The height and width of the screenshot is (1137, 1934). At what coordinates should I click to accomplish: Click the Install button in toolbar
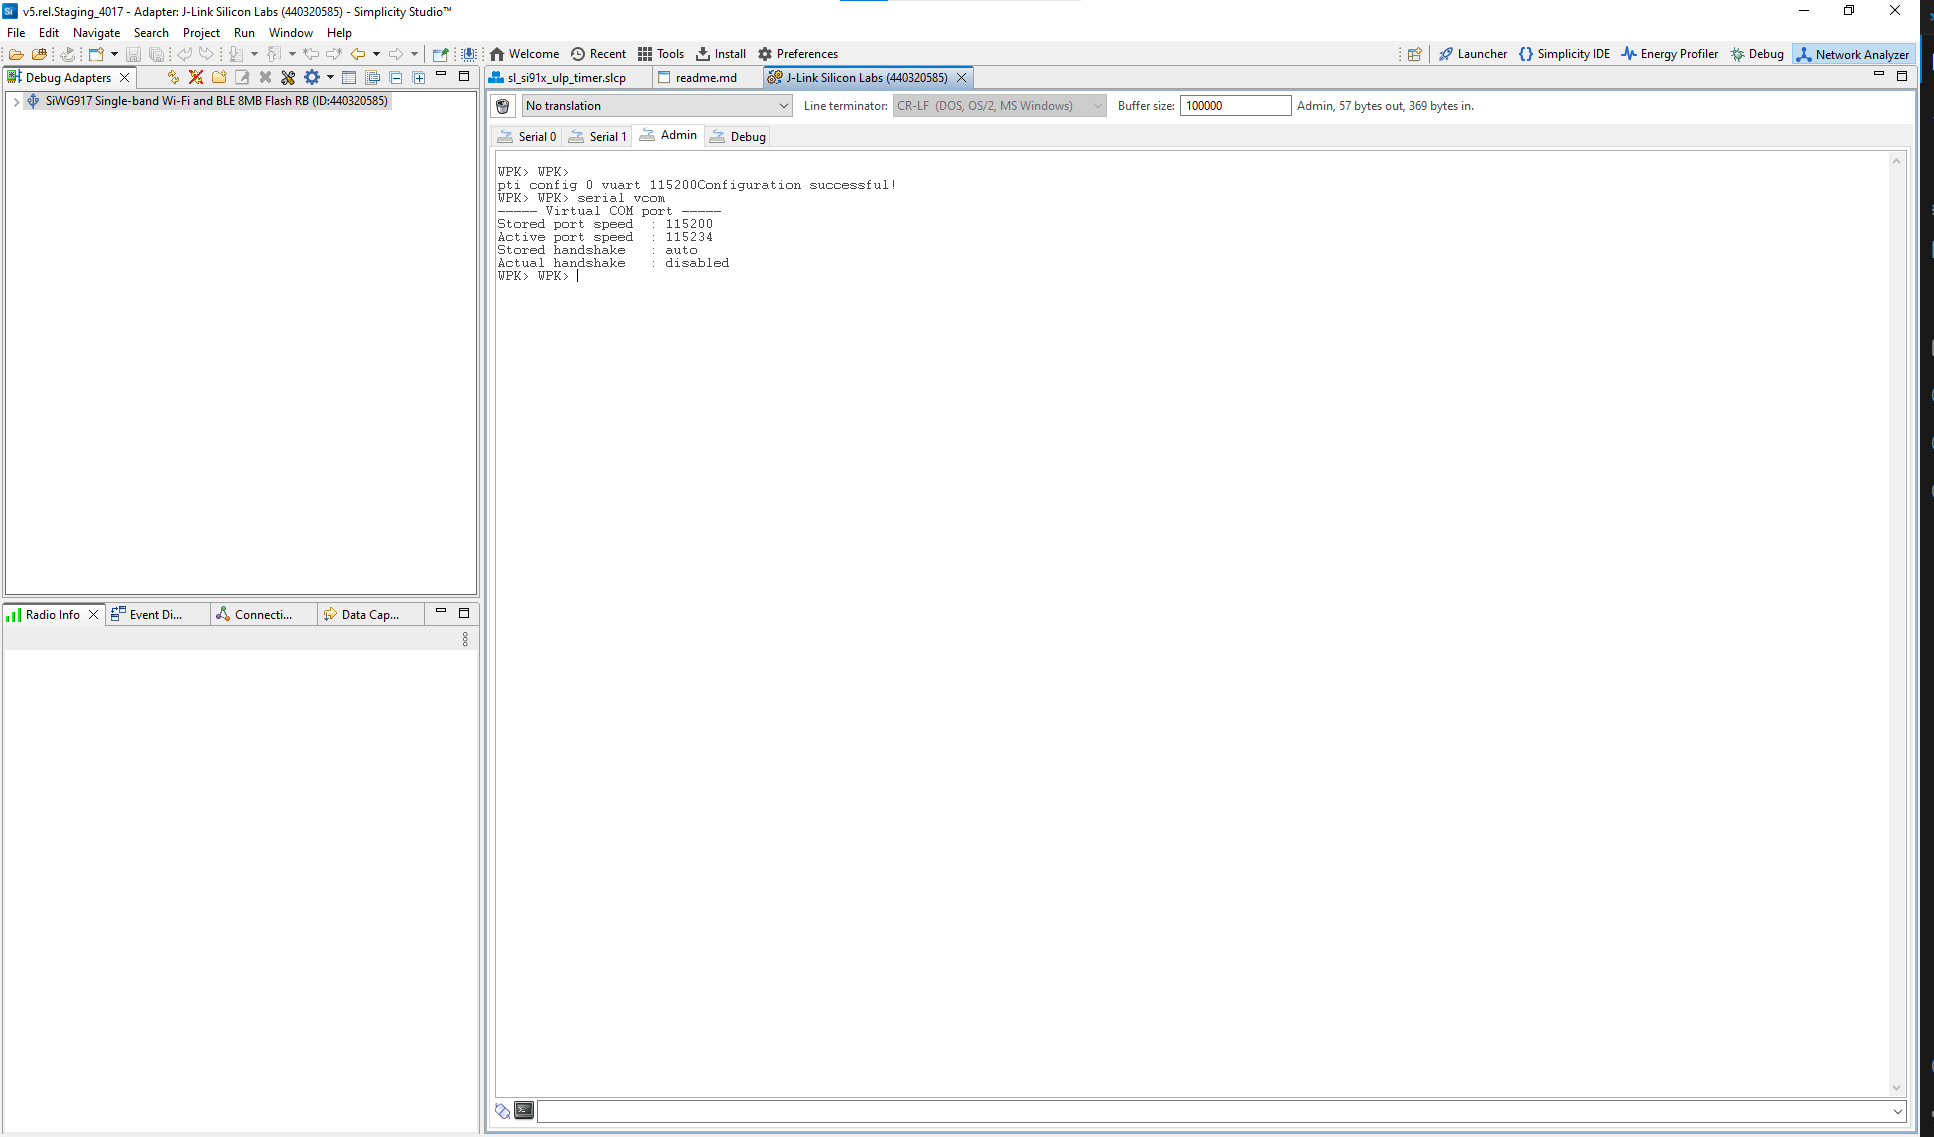pyautogui.click(x=721, y=54)
